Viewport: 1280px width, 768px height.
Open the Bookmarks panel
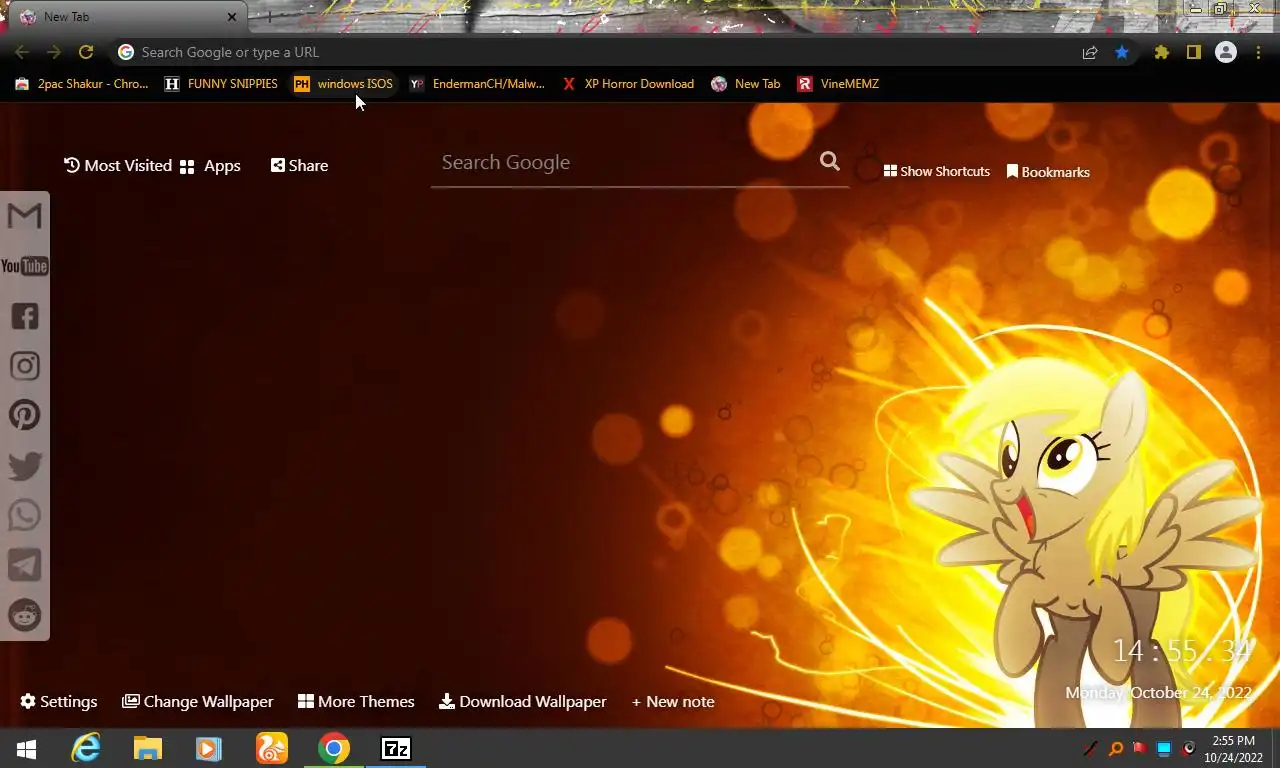tap(1048, 172)
